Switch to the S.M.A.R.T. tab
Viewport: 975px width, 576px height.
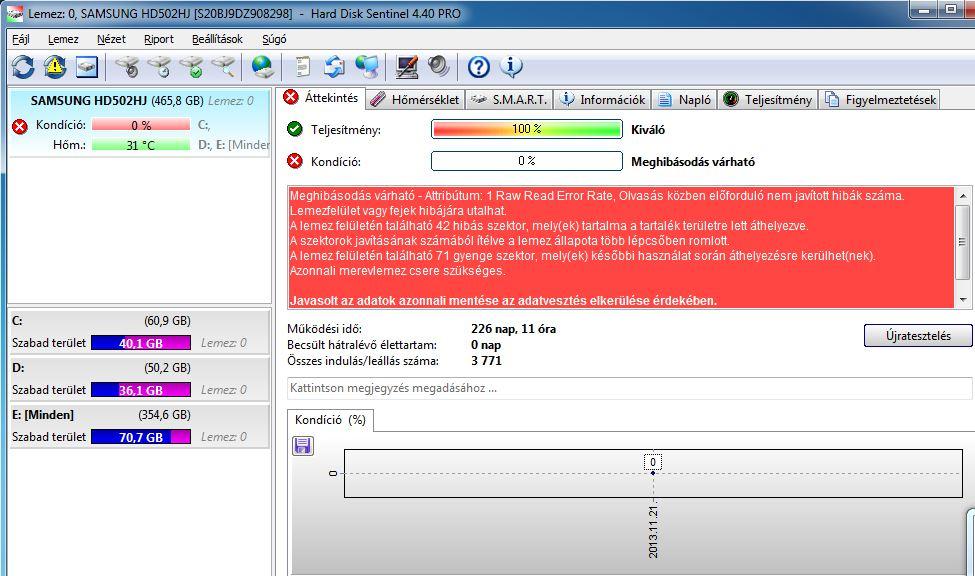[x=509, y=100]
